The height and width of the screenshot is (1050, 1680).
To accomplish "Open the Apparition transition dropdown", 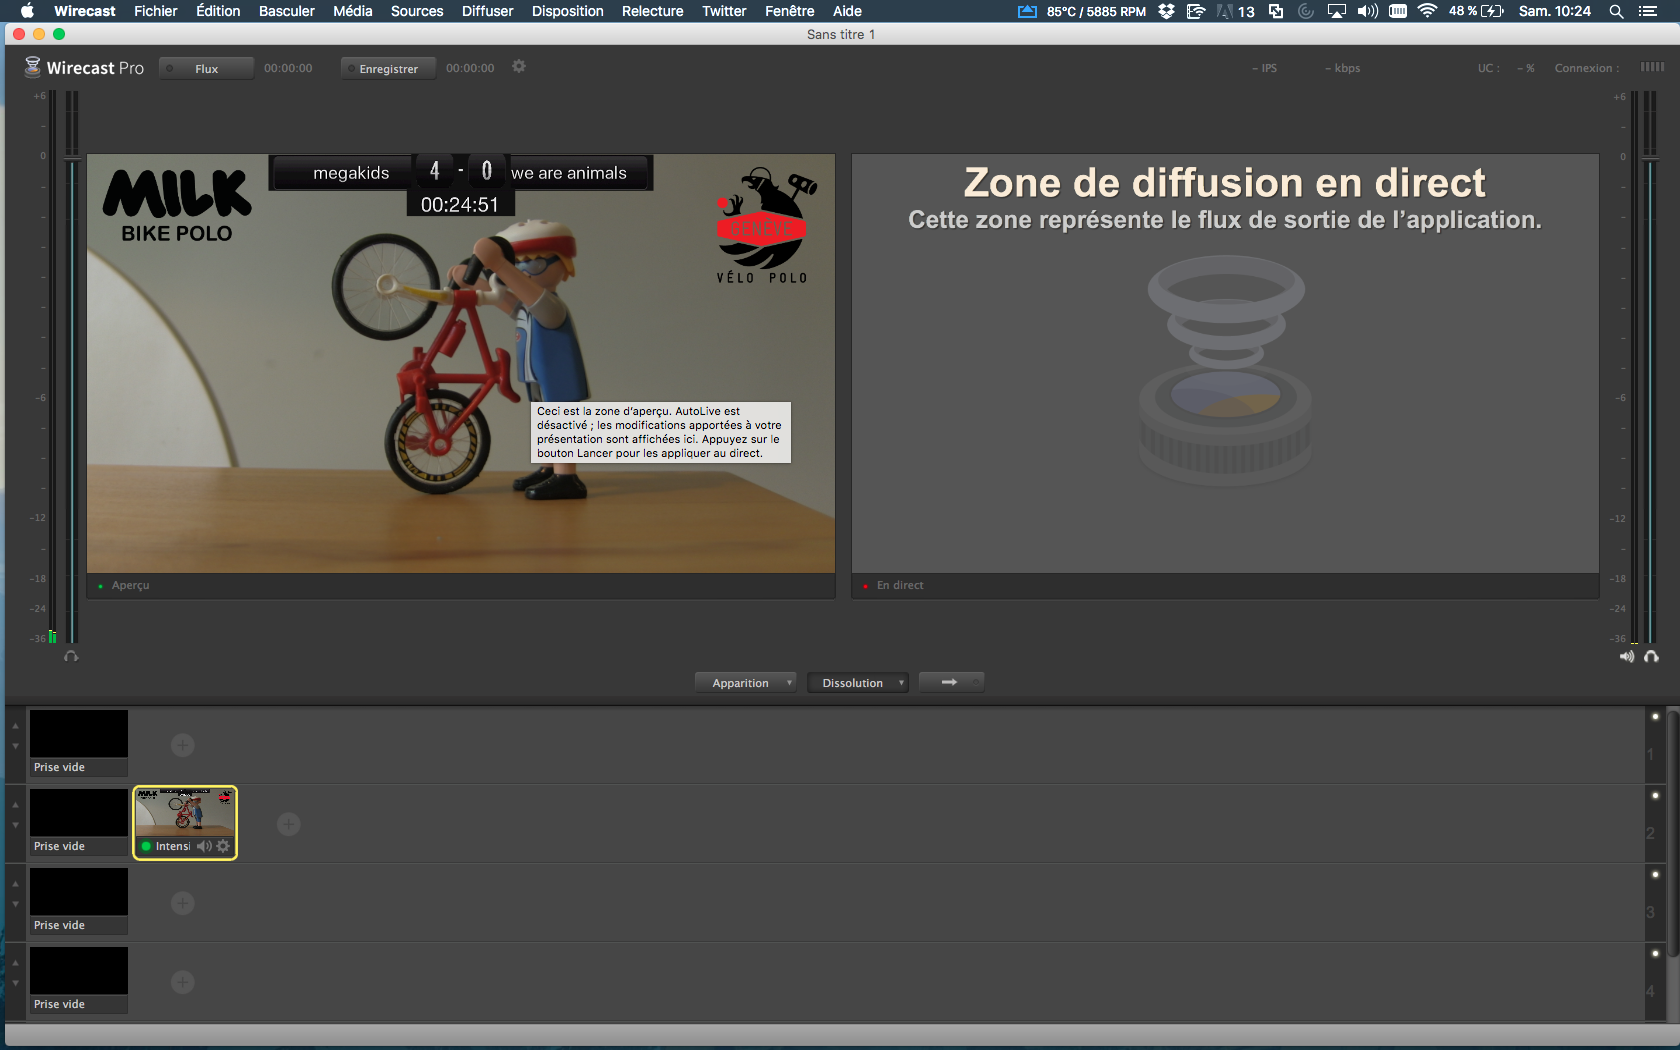I will [745, 683].
